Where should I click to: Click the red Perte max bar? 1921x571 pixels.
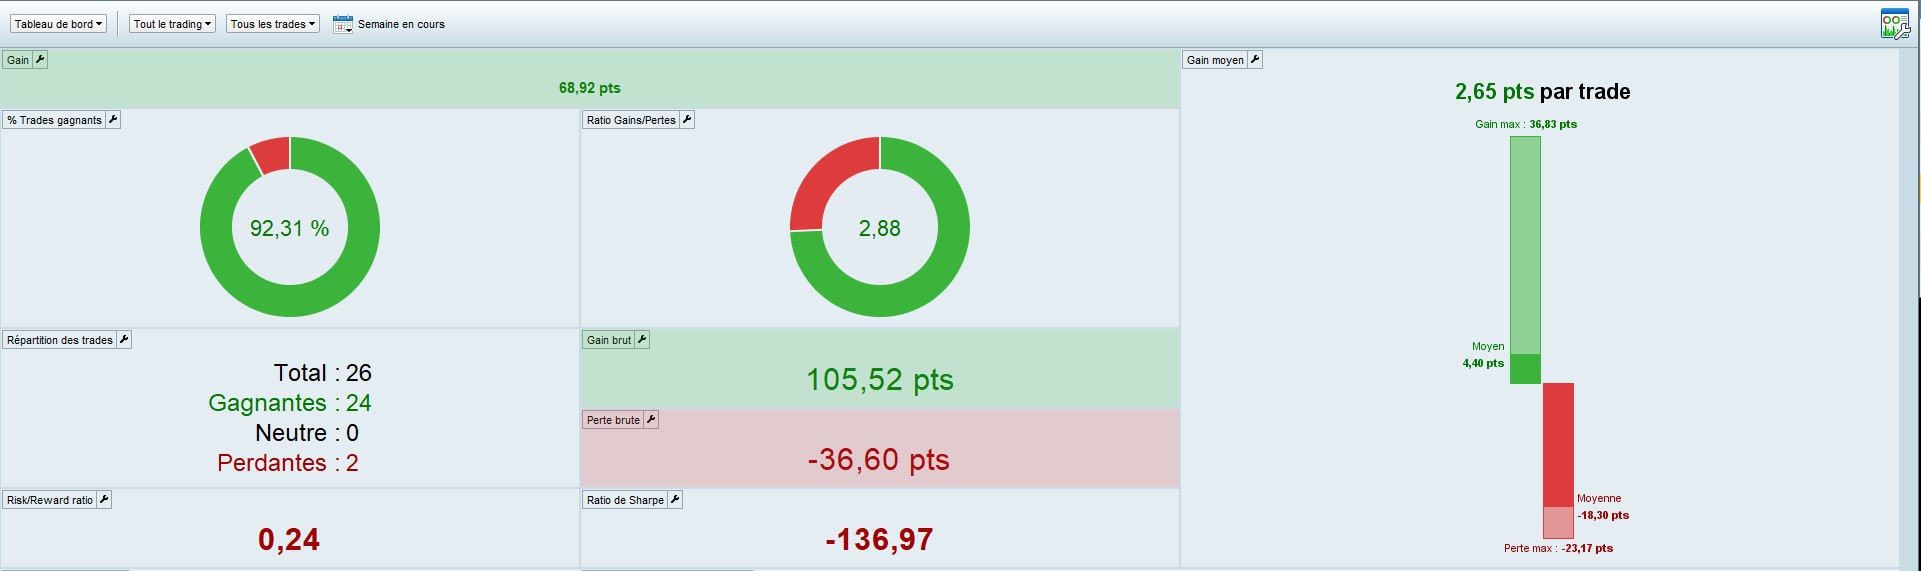1559,460
